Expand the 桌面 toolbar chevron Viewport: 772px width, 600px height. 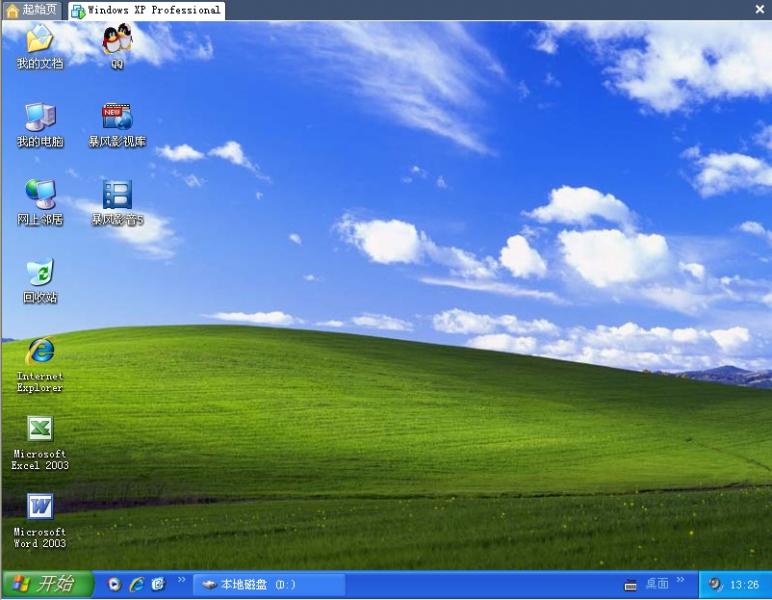coord(681,580)
